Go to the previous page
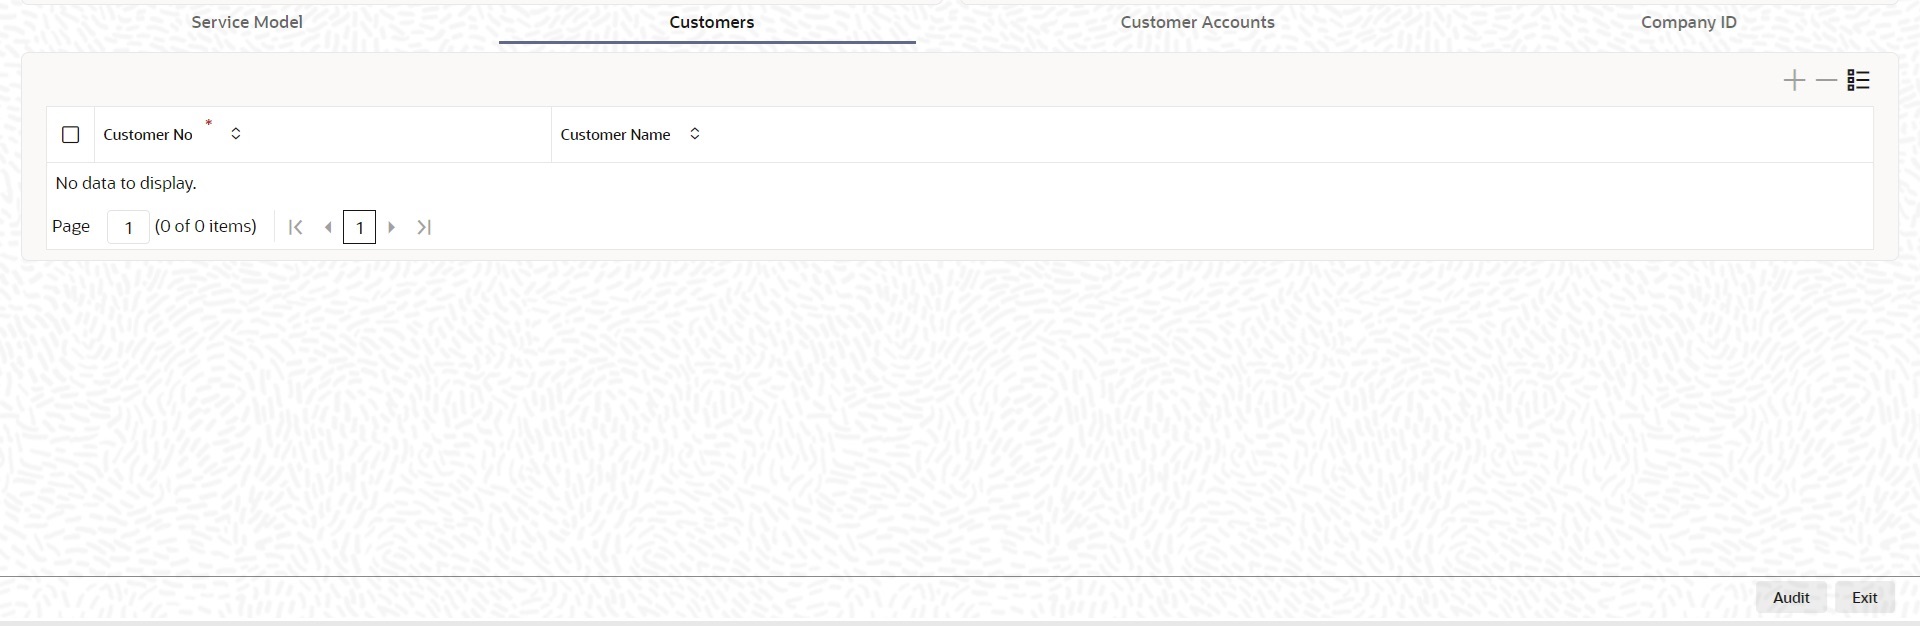Image resolution: width=1920 pixels, height=626 pixels. tap(328, 227)
